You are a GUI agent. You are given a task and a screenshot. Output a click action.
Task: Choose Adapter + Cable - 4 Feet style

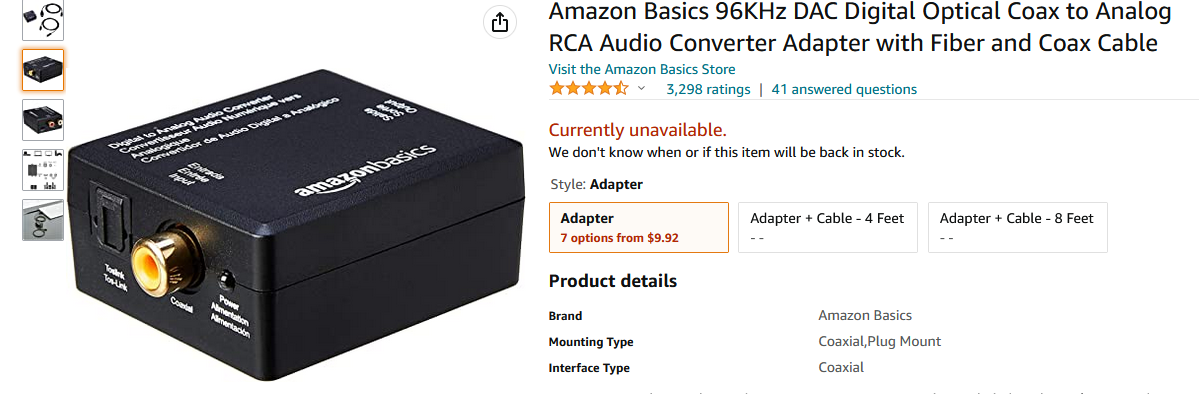827,227
